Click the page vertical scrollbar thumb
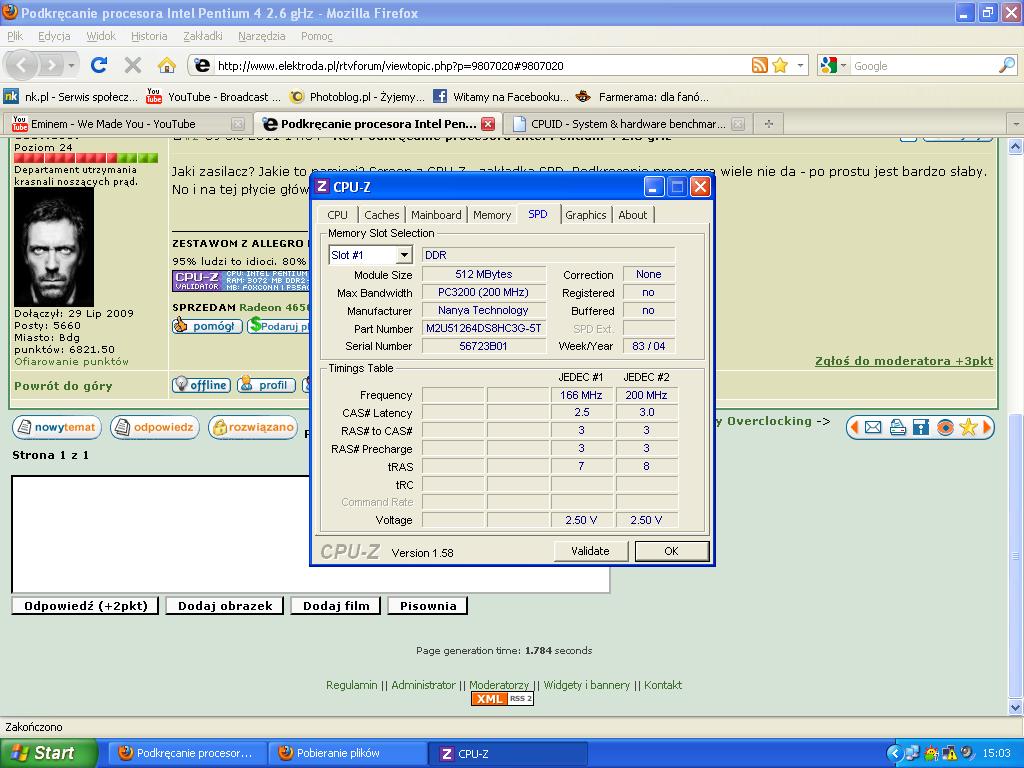Viewport: 1024px width, 768px height. (x=1015, y=555)
